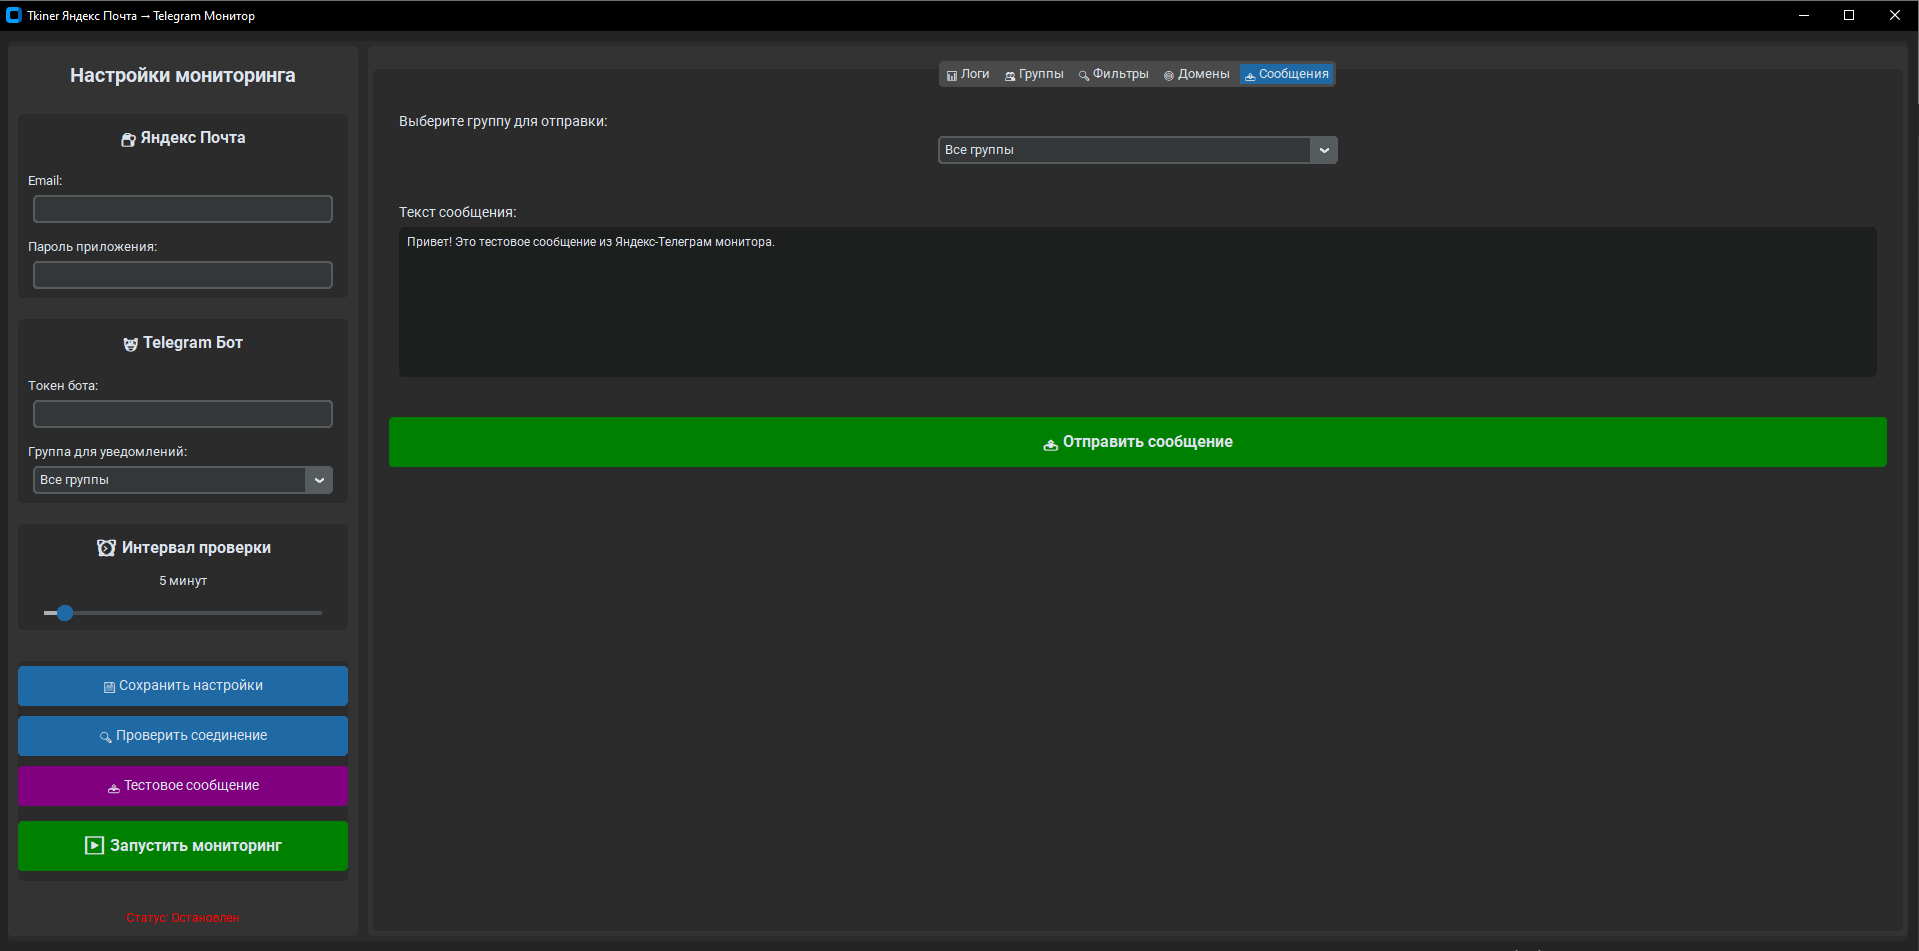This screenshot has width=1919, height=951.
Task: Select the Сообщения tab
Action: (x=1286, y=75)
